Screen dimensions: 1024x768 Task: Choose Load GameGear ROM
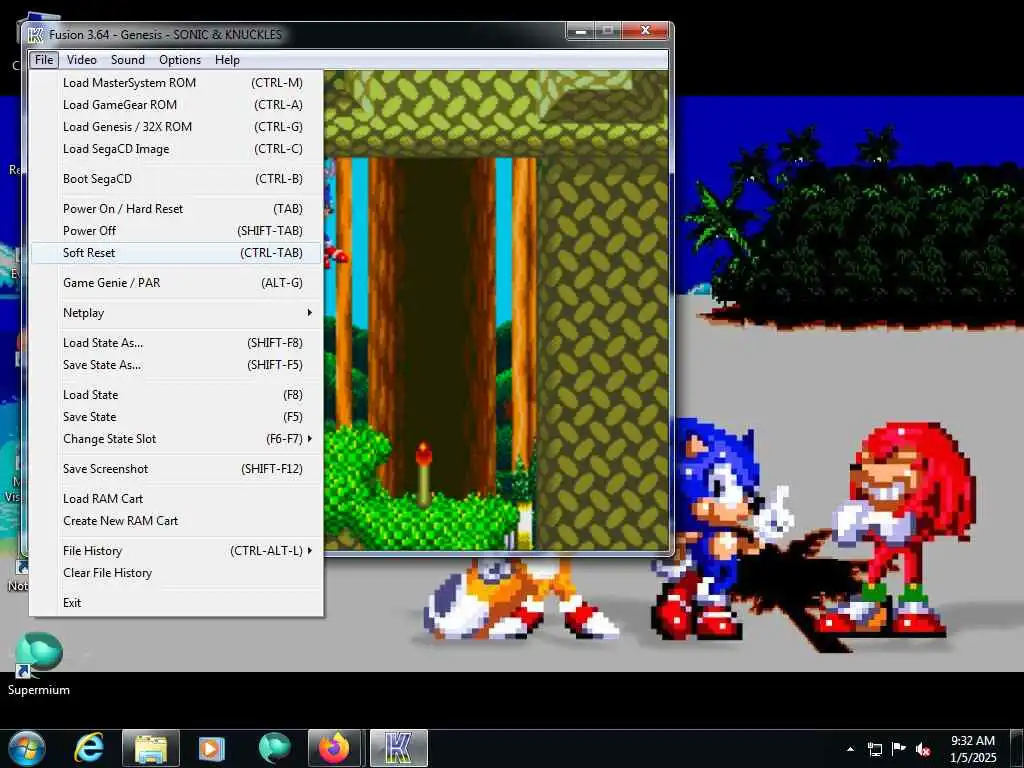(x=176, y=105)
